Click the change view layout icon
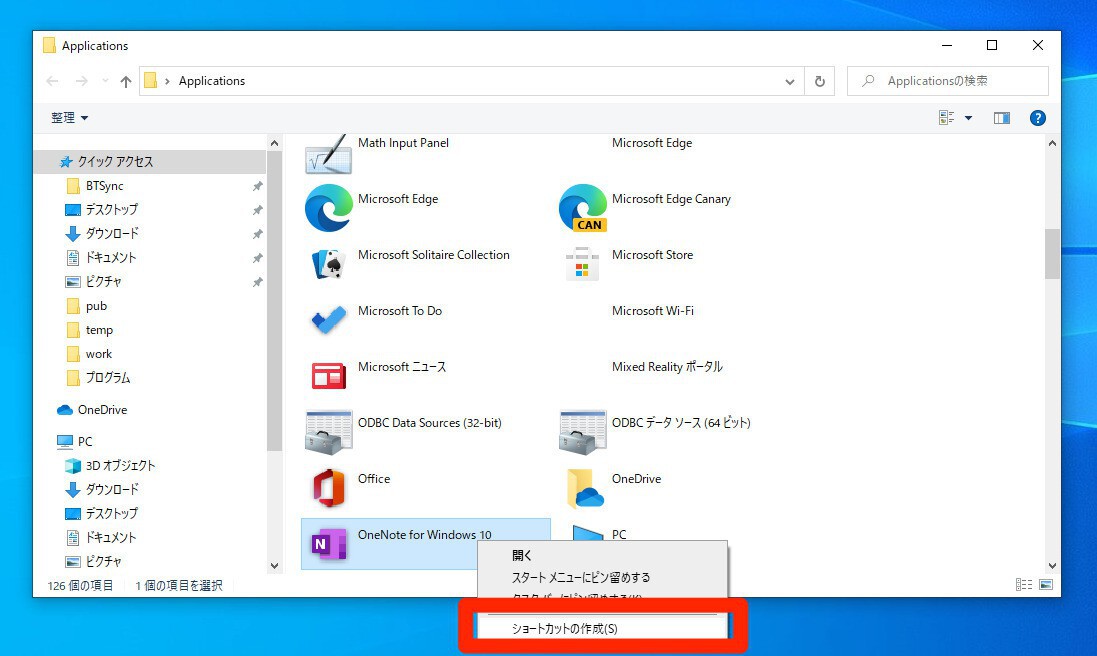The height and width of the screenshot is (656, 1097). (947, 118)
